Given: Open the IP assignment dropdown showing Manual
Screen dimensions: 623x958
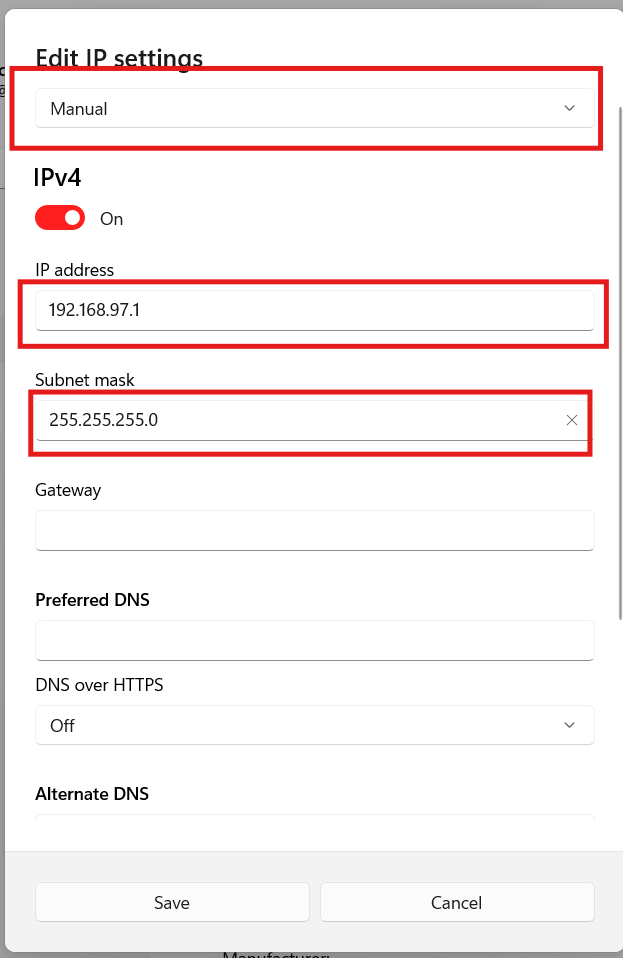Looking at the screenshot, I should coord(315,108).
